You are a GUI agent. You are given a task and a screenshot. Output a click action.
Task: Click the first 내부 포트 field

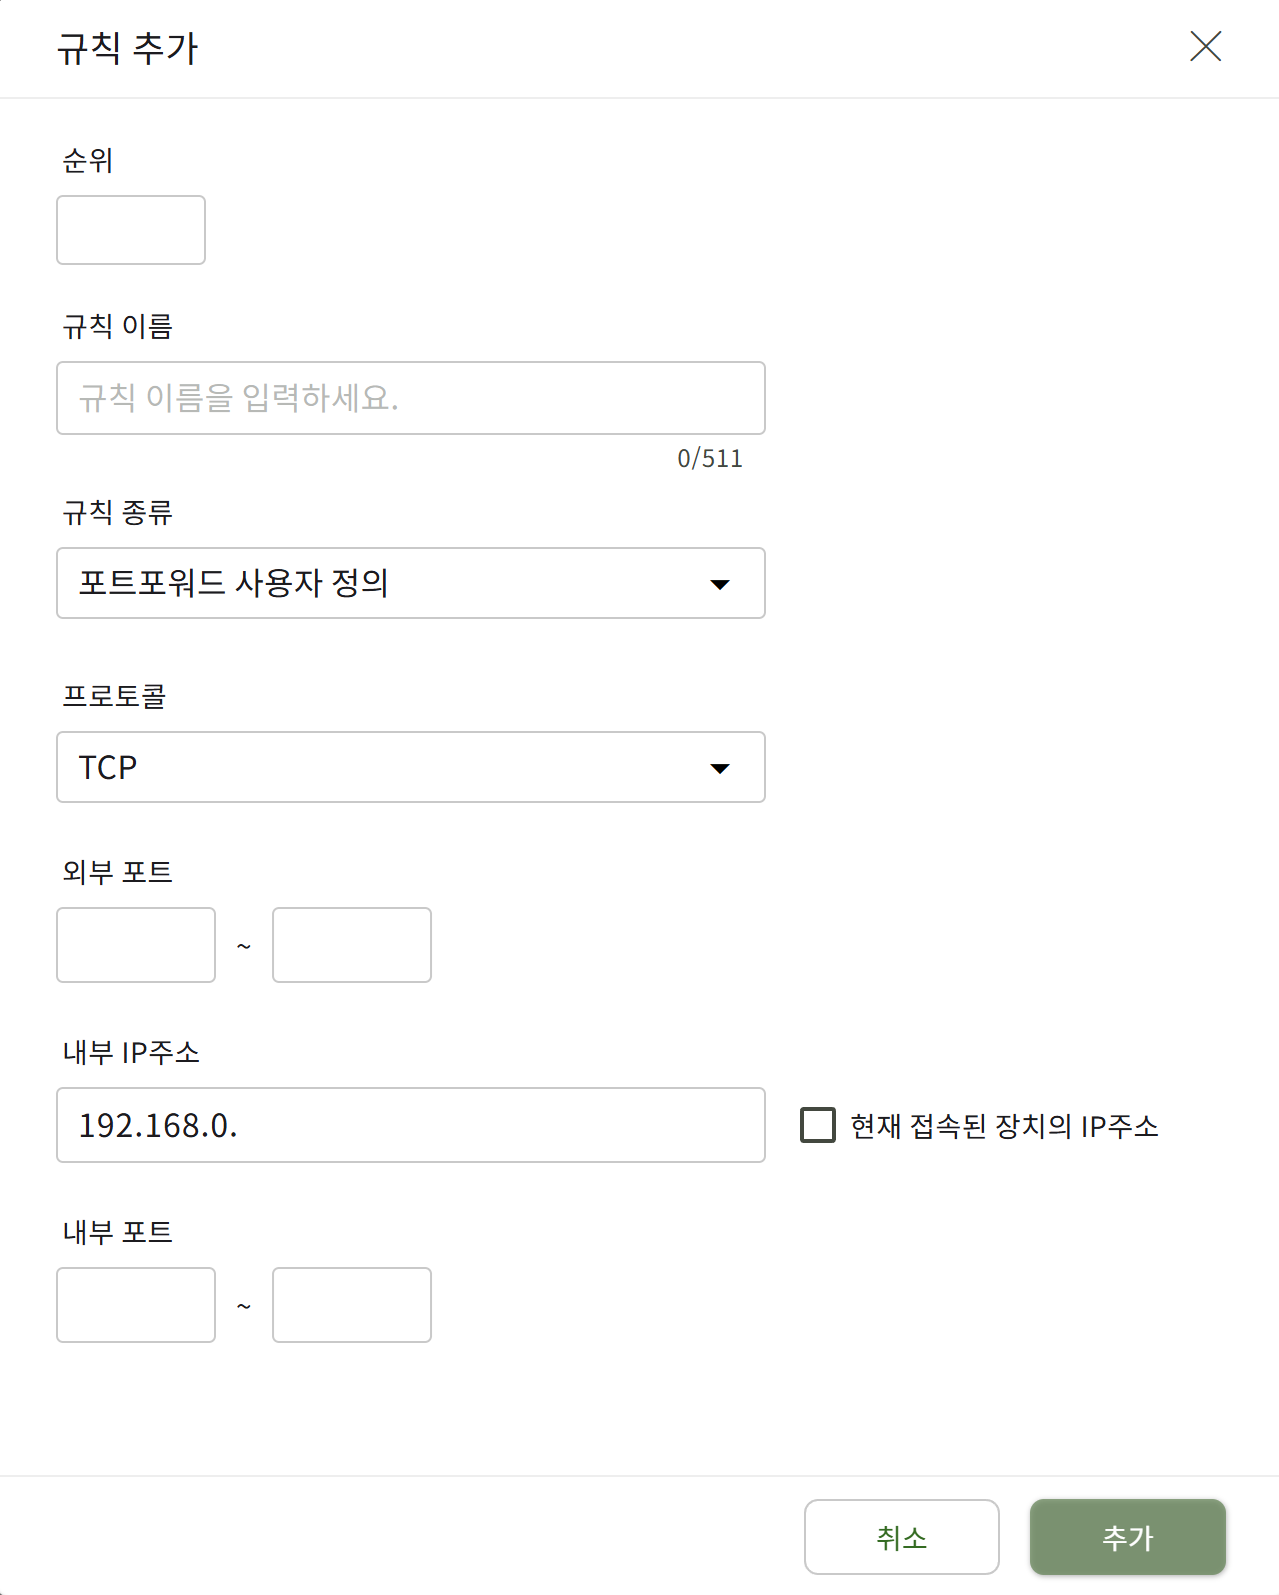coord(135,1305)
